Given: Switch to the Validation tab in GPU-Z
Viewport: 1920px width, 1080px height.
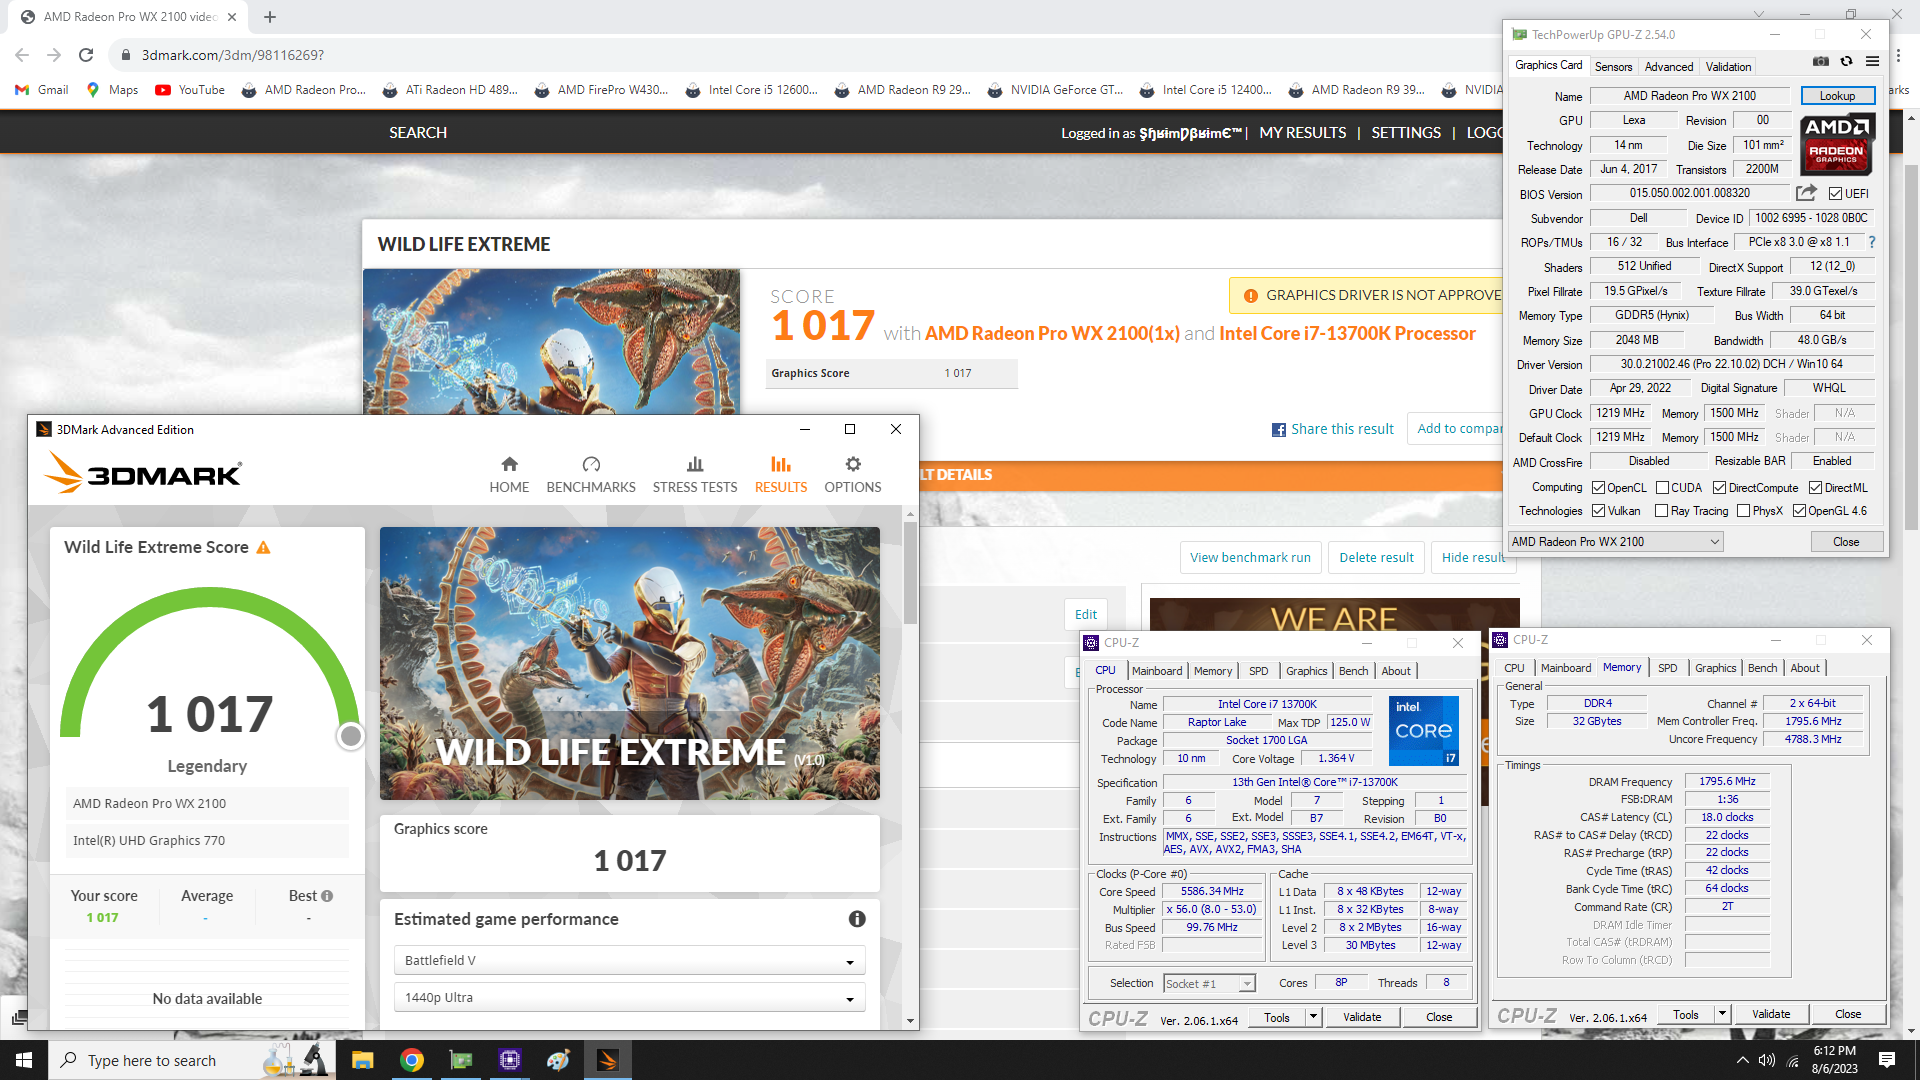Looking at the screenshot, I should point(1728,67).
